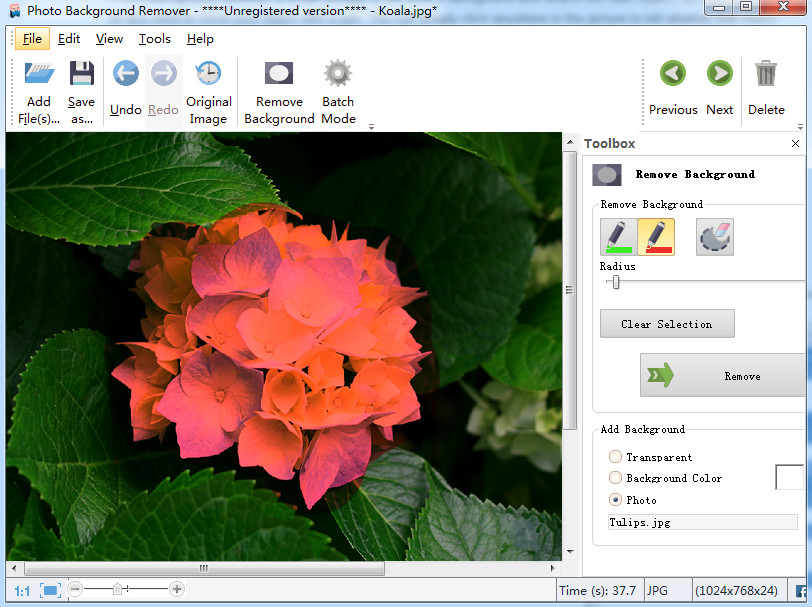Go to the Next image
The image size is (812, 607).
tap(720, 88)
